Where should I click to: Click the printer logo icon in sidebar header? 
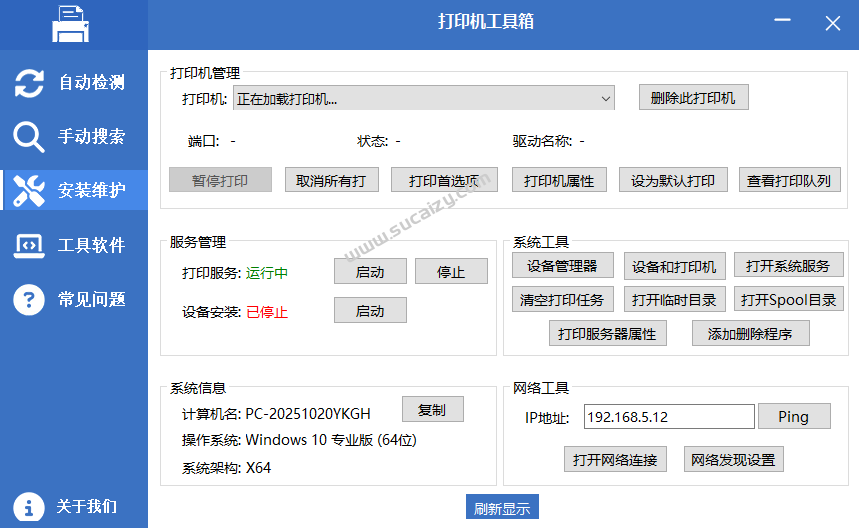click(70, 24)
